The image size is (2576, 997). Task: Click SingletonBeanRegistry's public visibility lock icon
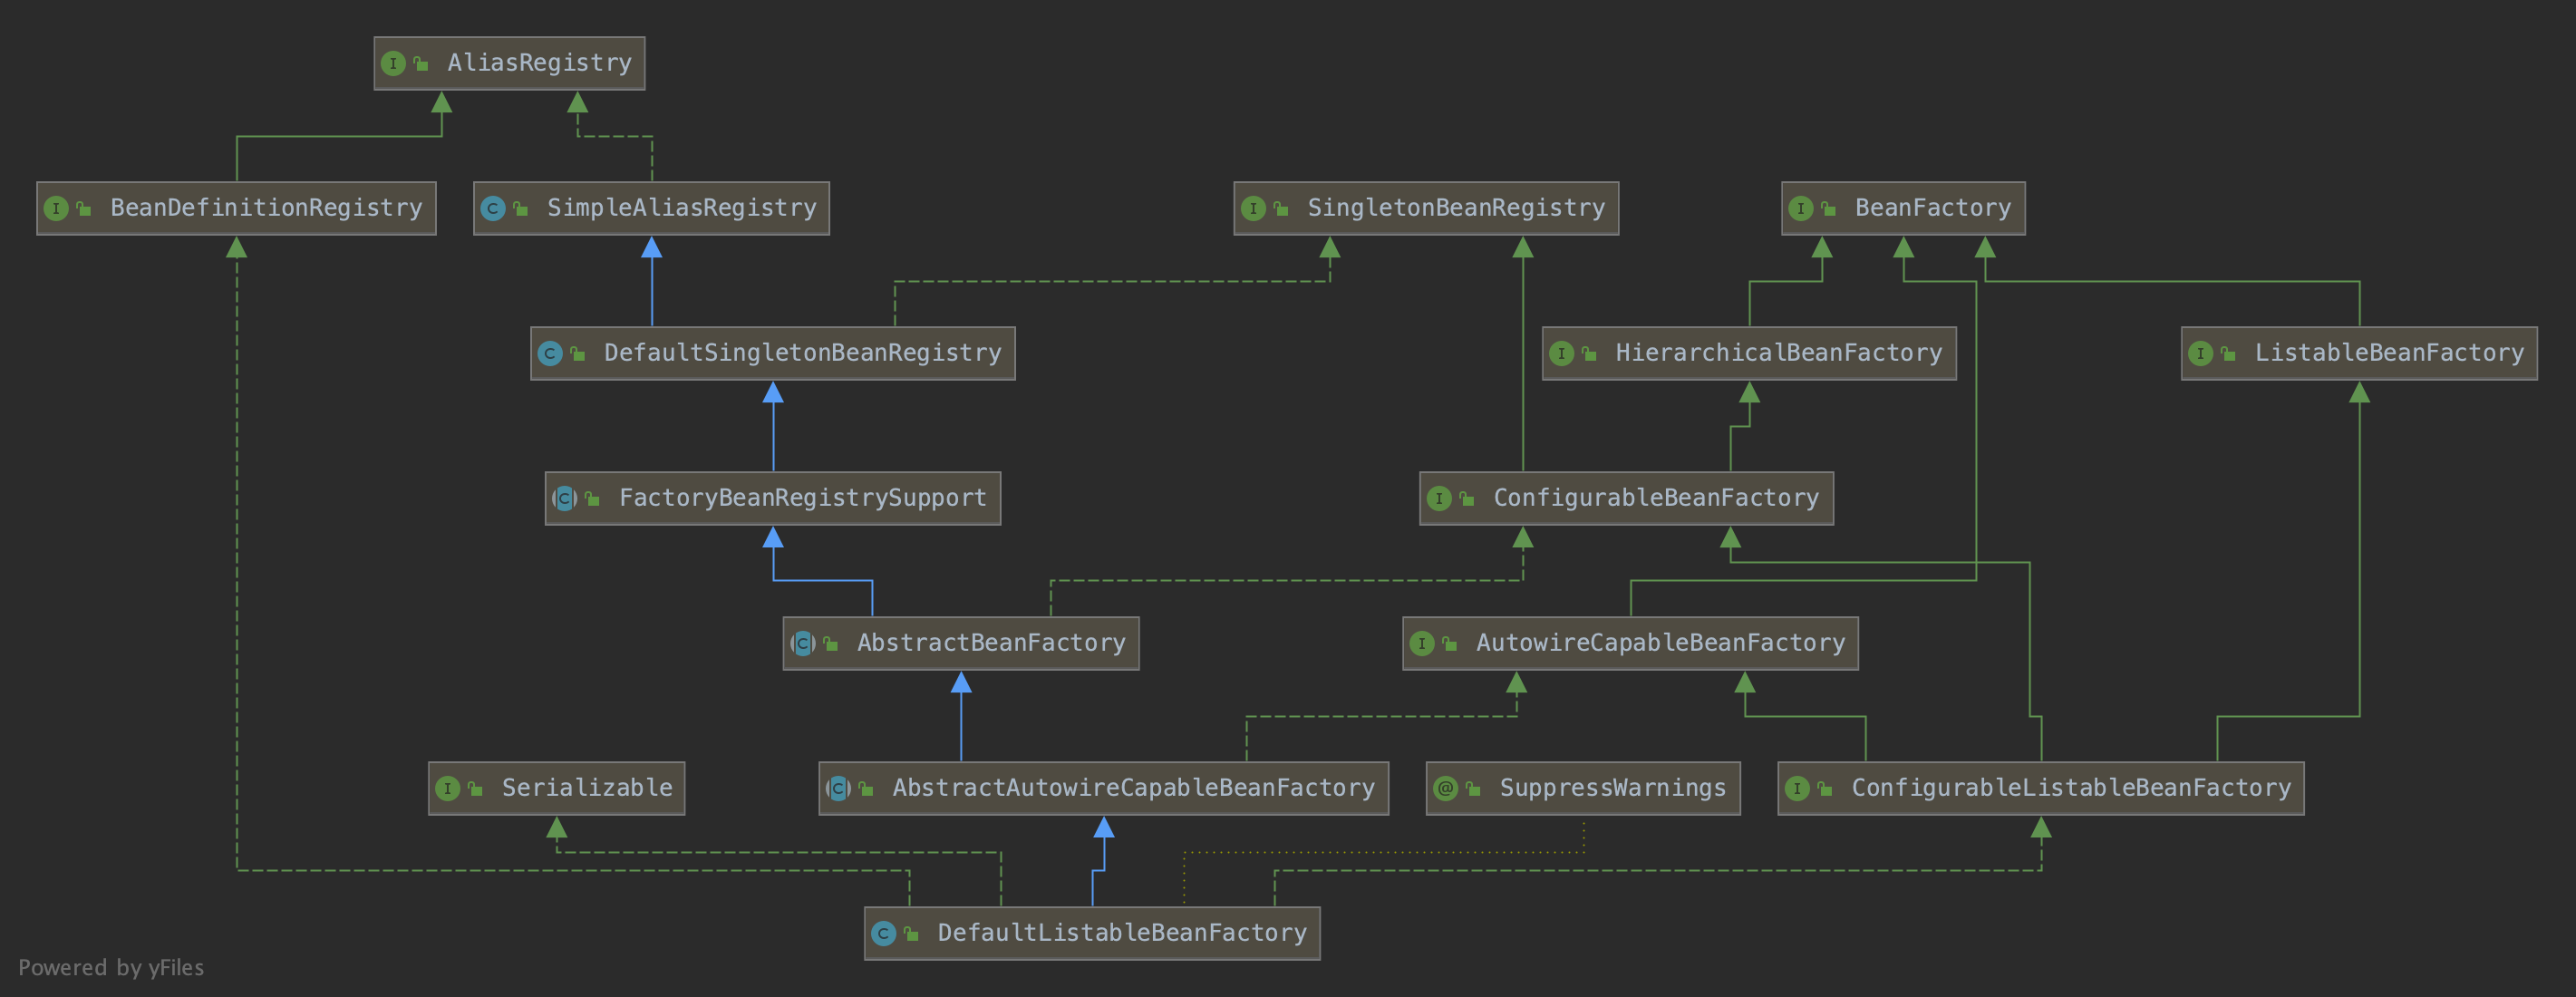[x=1281, y=209]
